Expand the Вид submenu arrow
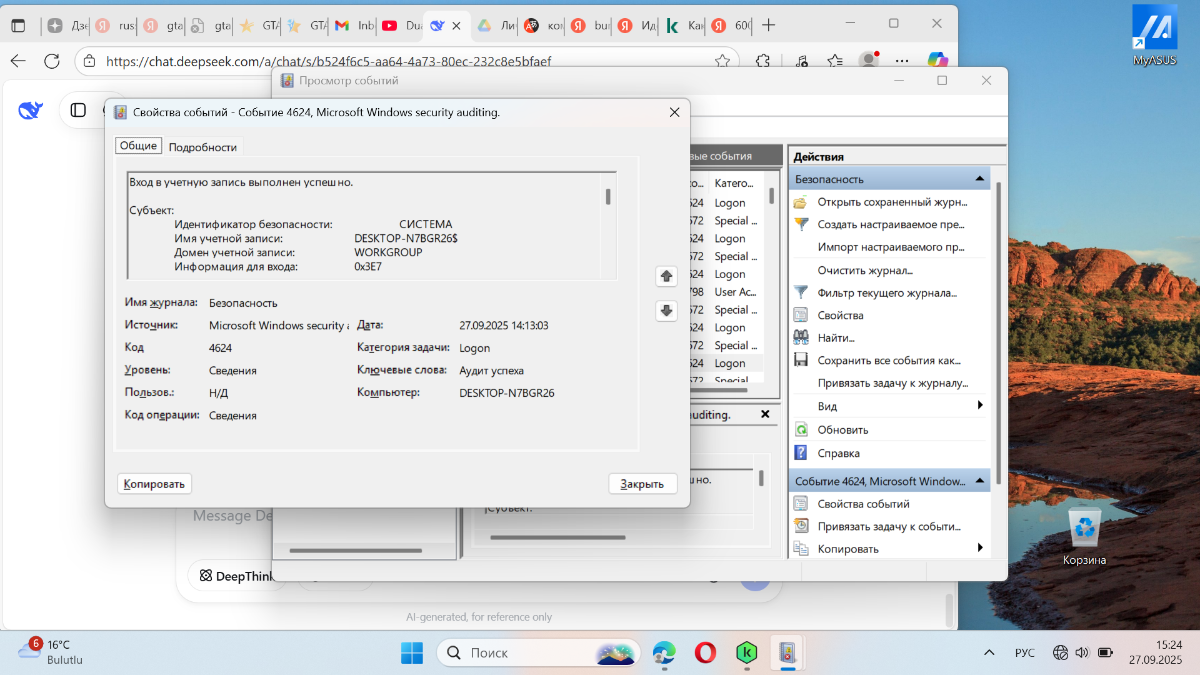Viewport: 1200px width, 675px height. tap(980, 406)
